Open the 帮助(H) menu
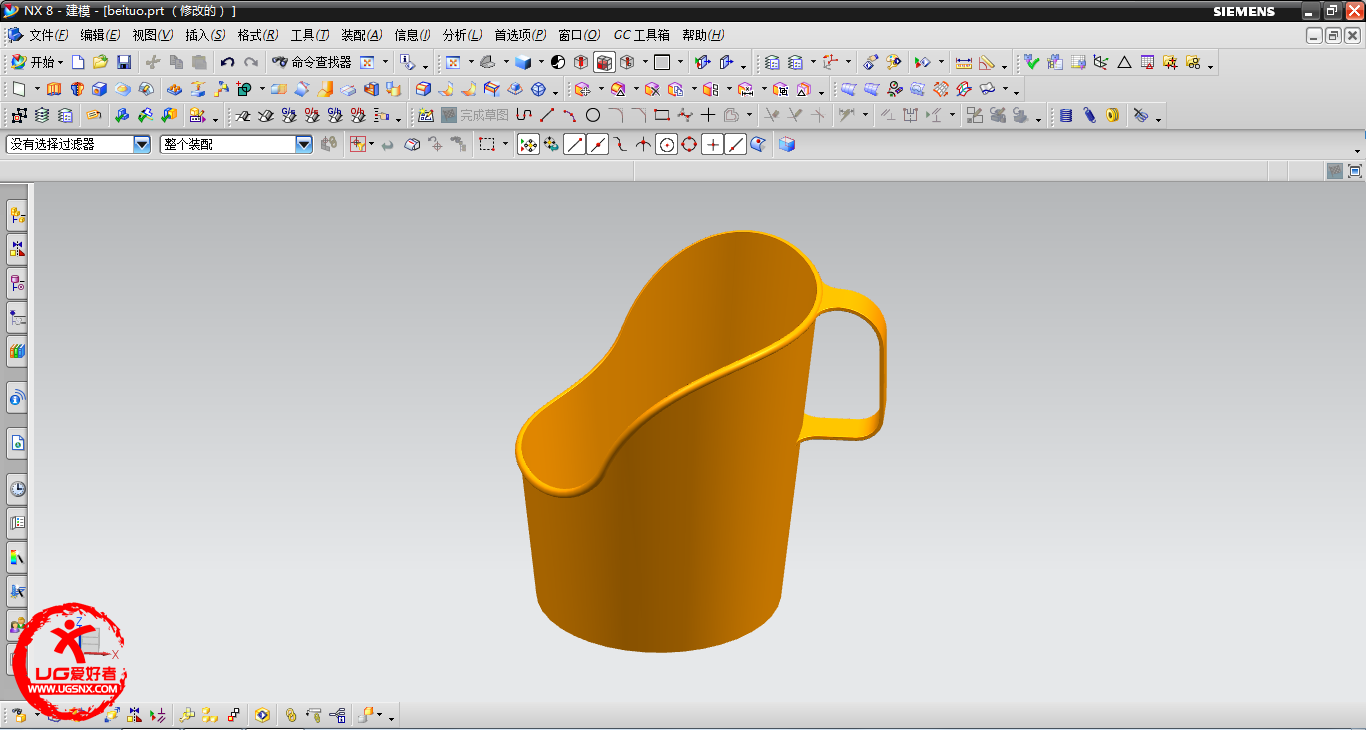 [703, 35]
